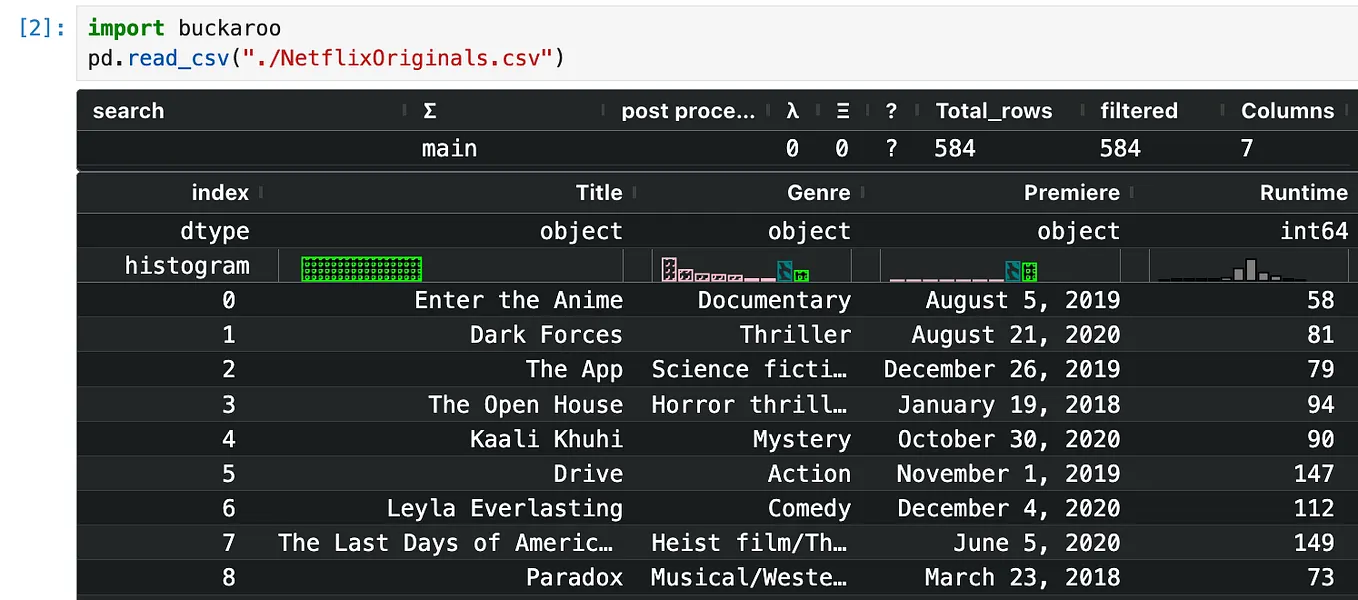Open the Premiere column sort options

pyautogui.click(x=1133, y=192)
